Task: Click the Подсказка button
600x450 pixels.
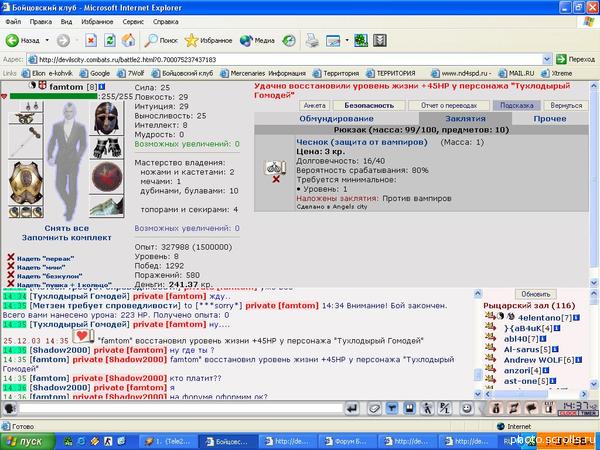Action: (x=517, y=105)
